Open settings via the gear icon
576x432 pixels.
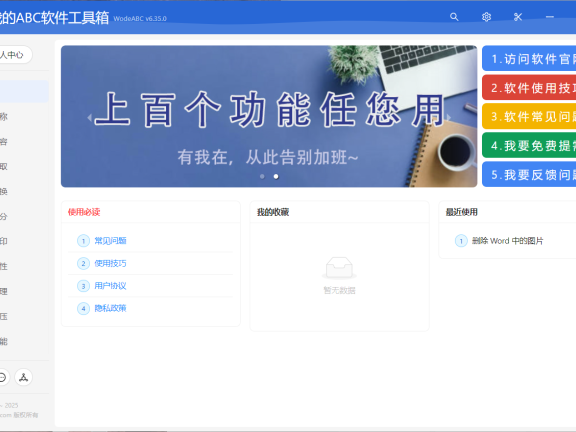(x=486, y=17)
